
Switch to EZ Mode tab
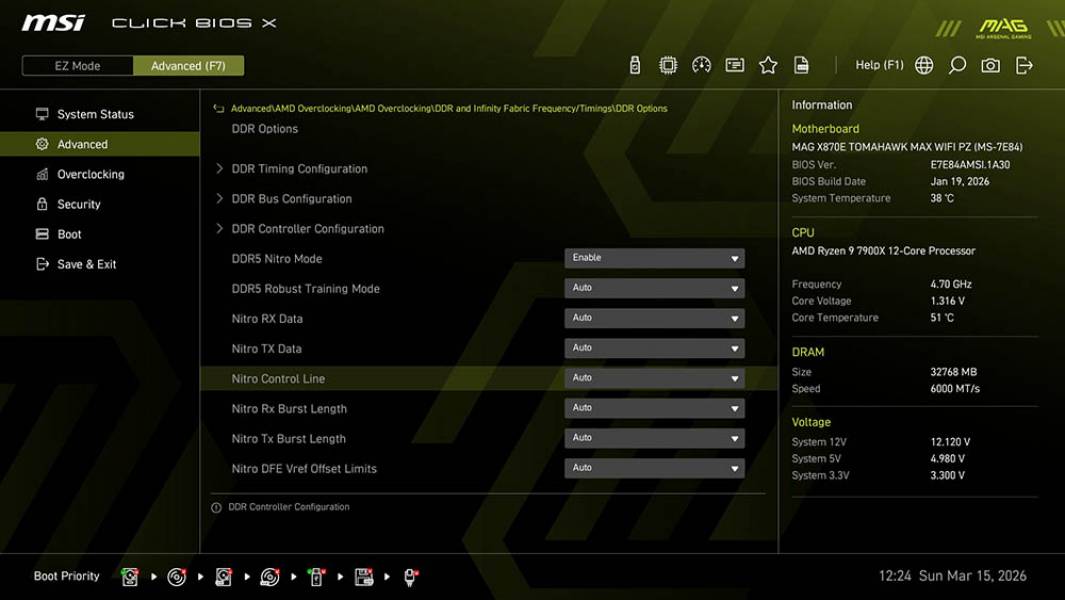click(76, 65)
